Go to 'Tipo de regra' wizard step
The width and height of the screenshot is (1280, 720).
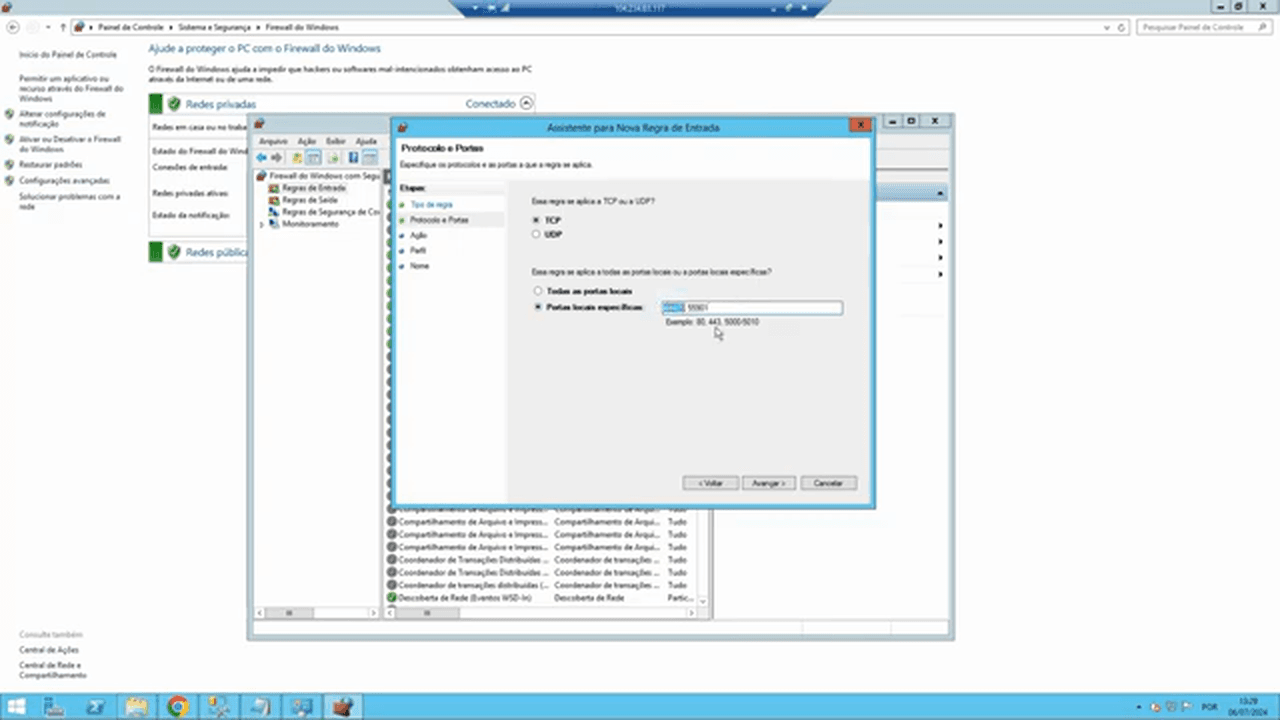click(x=431, y=205)
